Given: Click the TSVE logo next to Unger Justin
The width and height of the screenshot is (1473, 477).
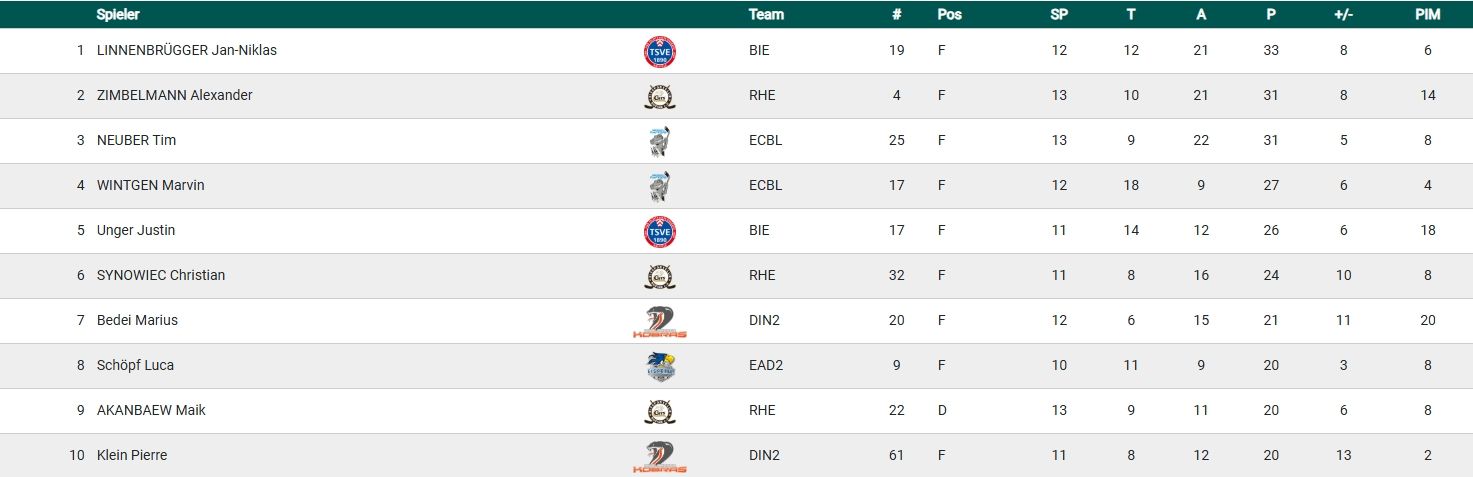Looking at the screenshot, I should pos(660,231).
